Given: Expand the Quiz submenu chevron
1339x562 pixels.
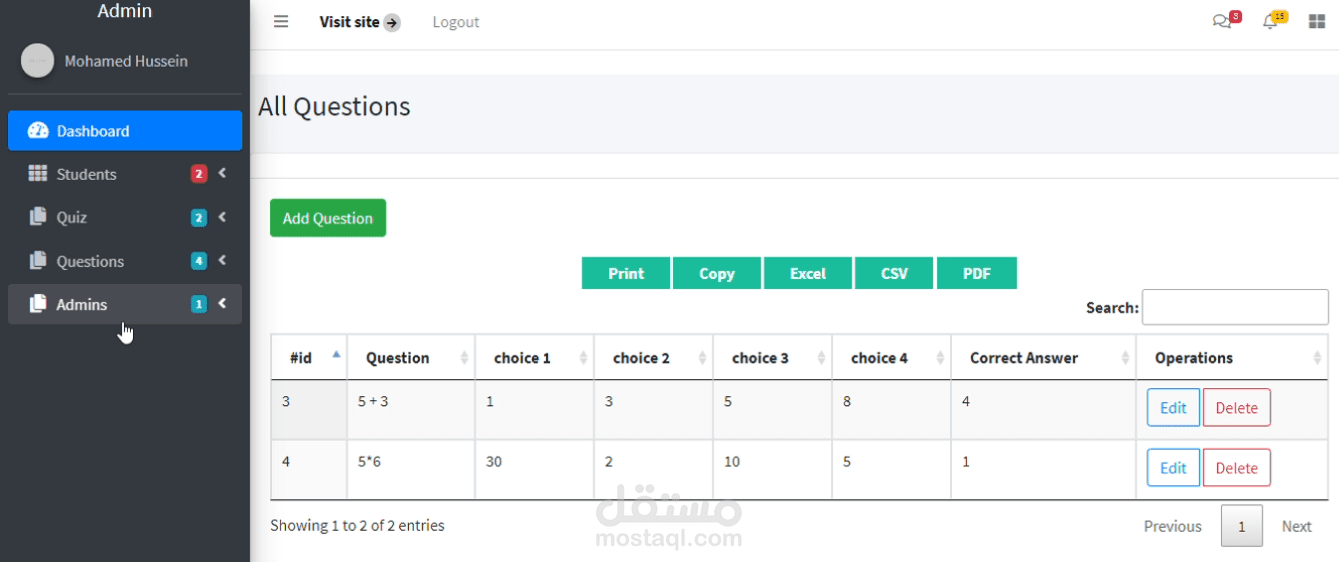Looking at the screenshot, I should pyautogui.click(x=222, y=217).
